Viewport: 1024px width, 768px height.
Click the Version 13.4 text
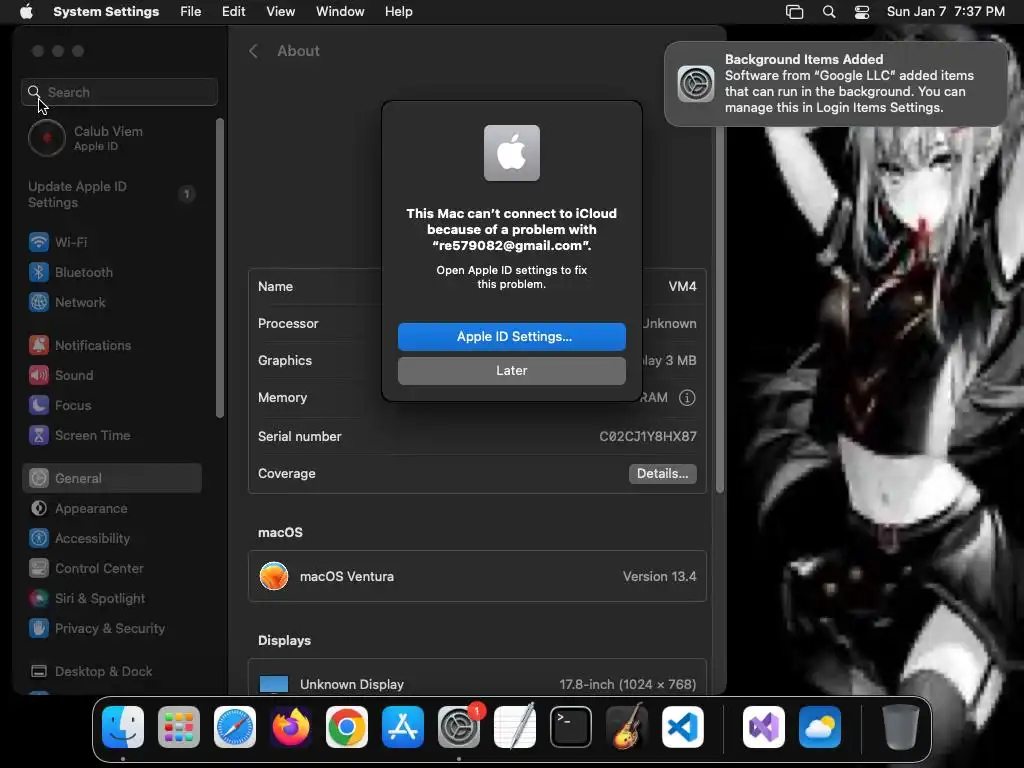pyautogui.click(x=659, y=577)
